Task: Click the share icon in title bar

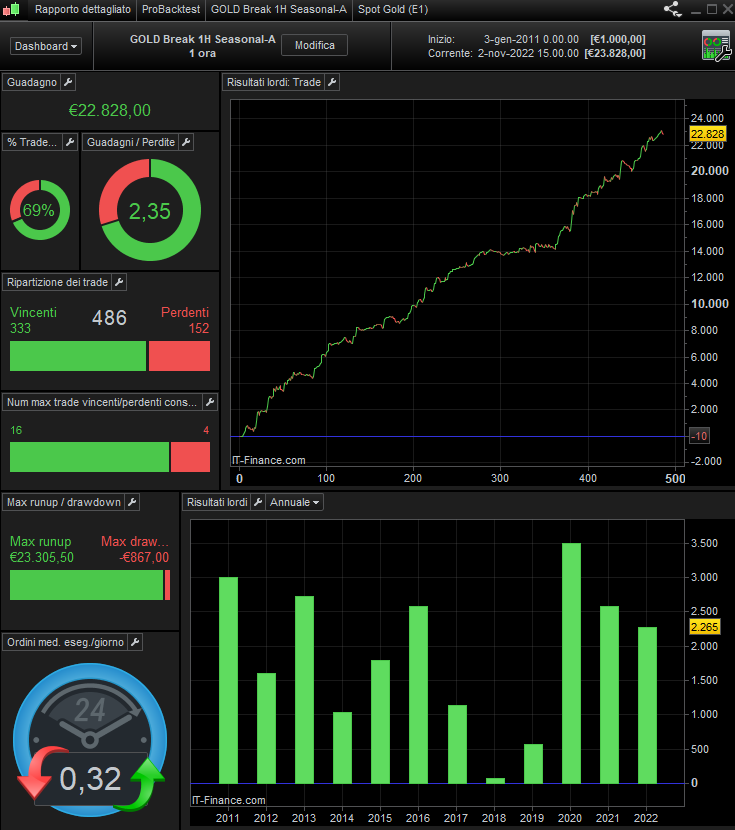Action: pos(673,9)
